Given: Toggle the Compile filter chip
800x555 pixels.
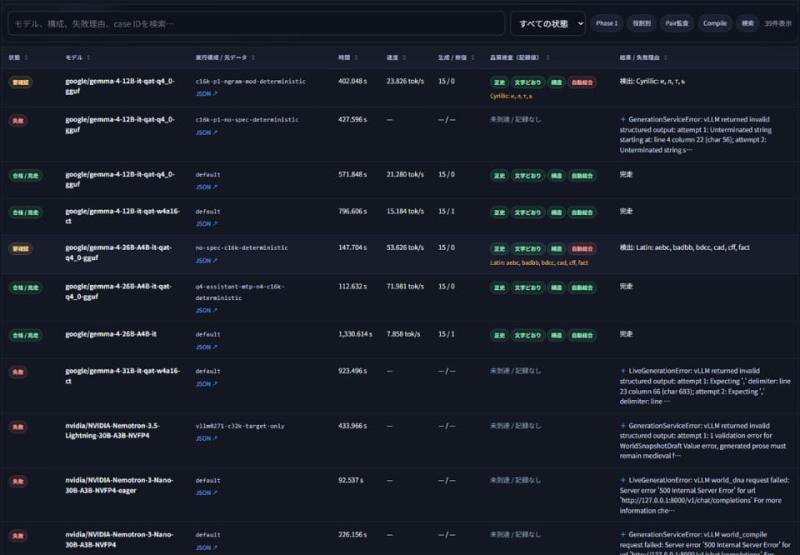Looking at the screenshot, I should click(714, 23).
